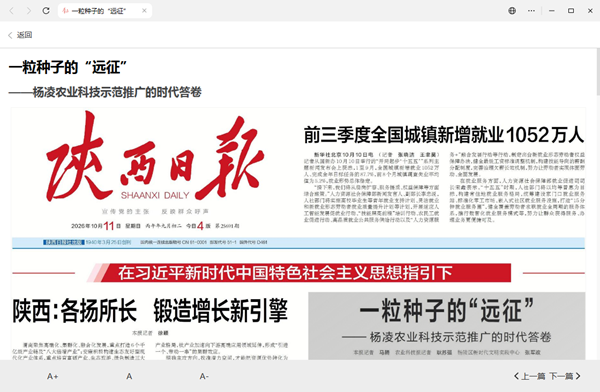Open the three-dot more options menu

click(x=532, y=11)
